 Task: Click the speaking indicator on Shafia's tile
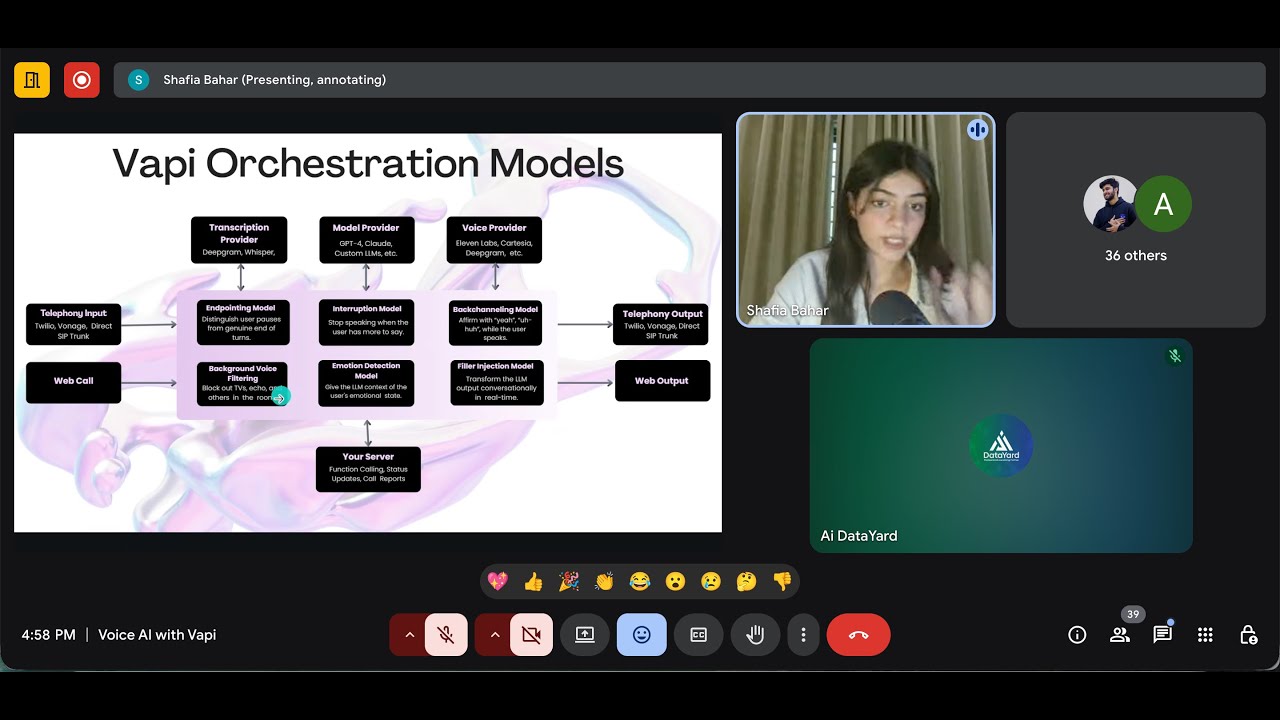[x=977, y=130]
